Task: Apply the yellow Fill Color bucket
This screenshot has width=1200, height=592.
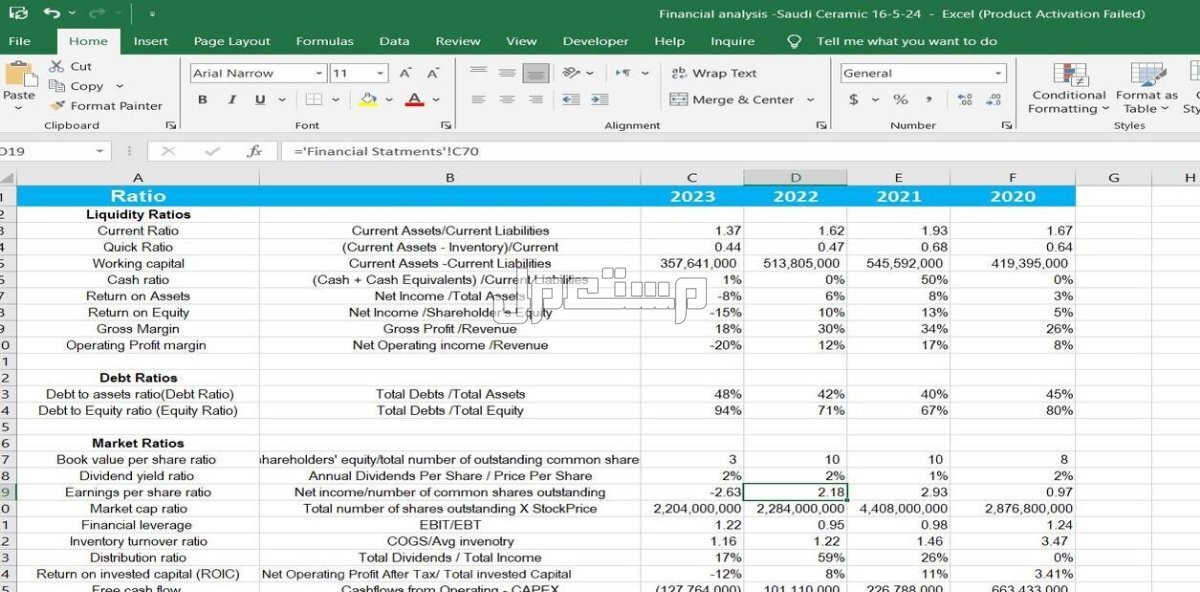Action: coord(368,100)
